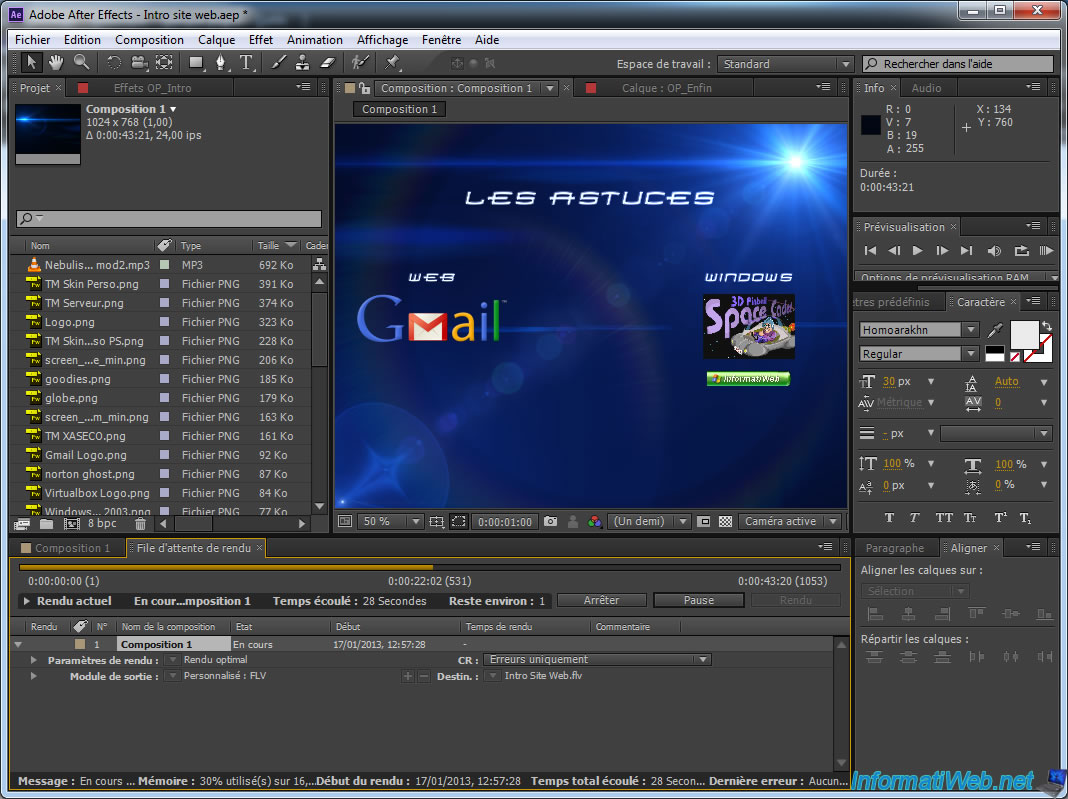Open the Animation menu
This screenshot has height=799, width=1068.
click(315, 40)
